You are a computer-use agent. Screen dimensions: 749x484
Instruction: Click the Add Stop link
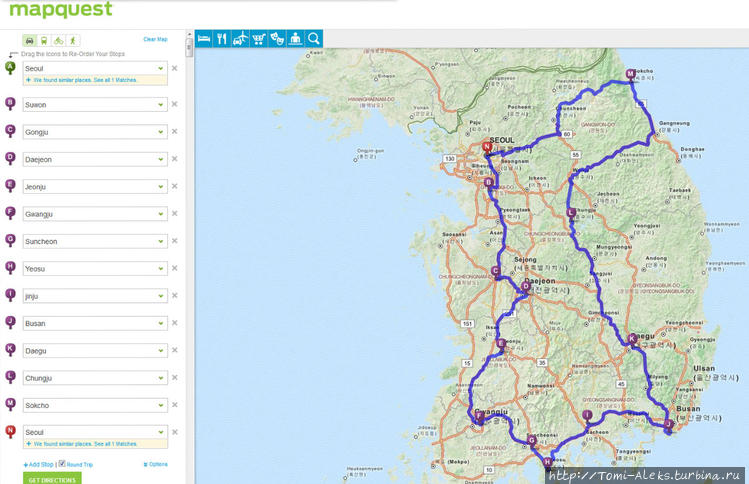coord(39,465)
